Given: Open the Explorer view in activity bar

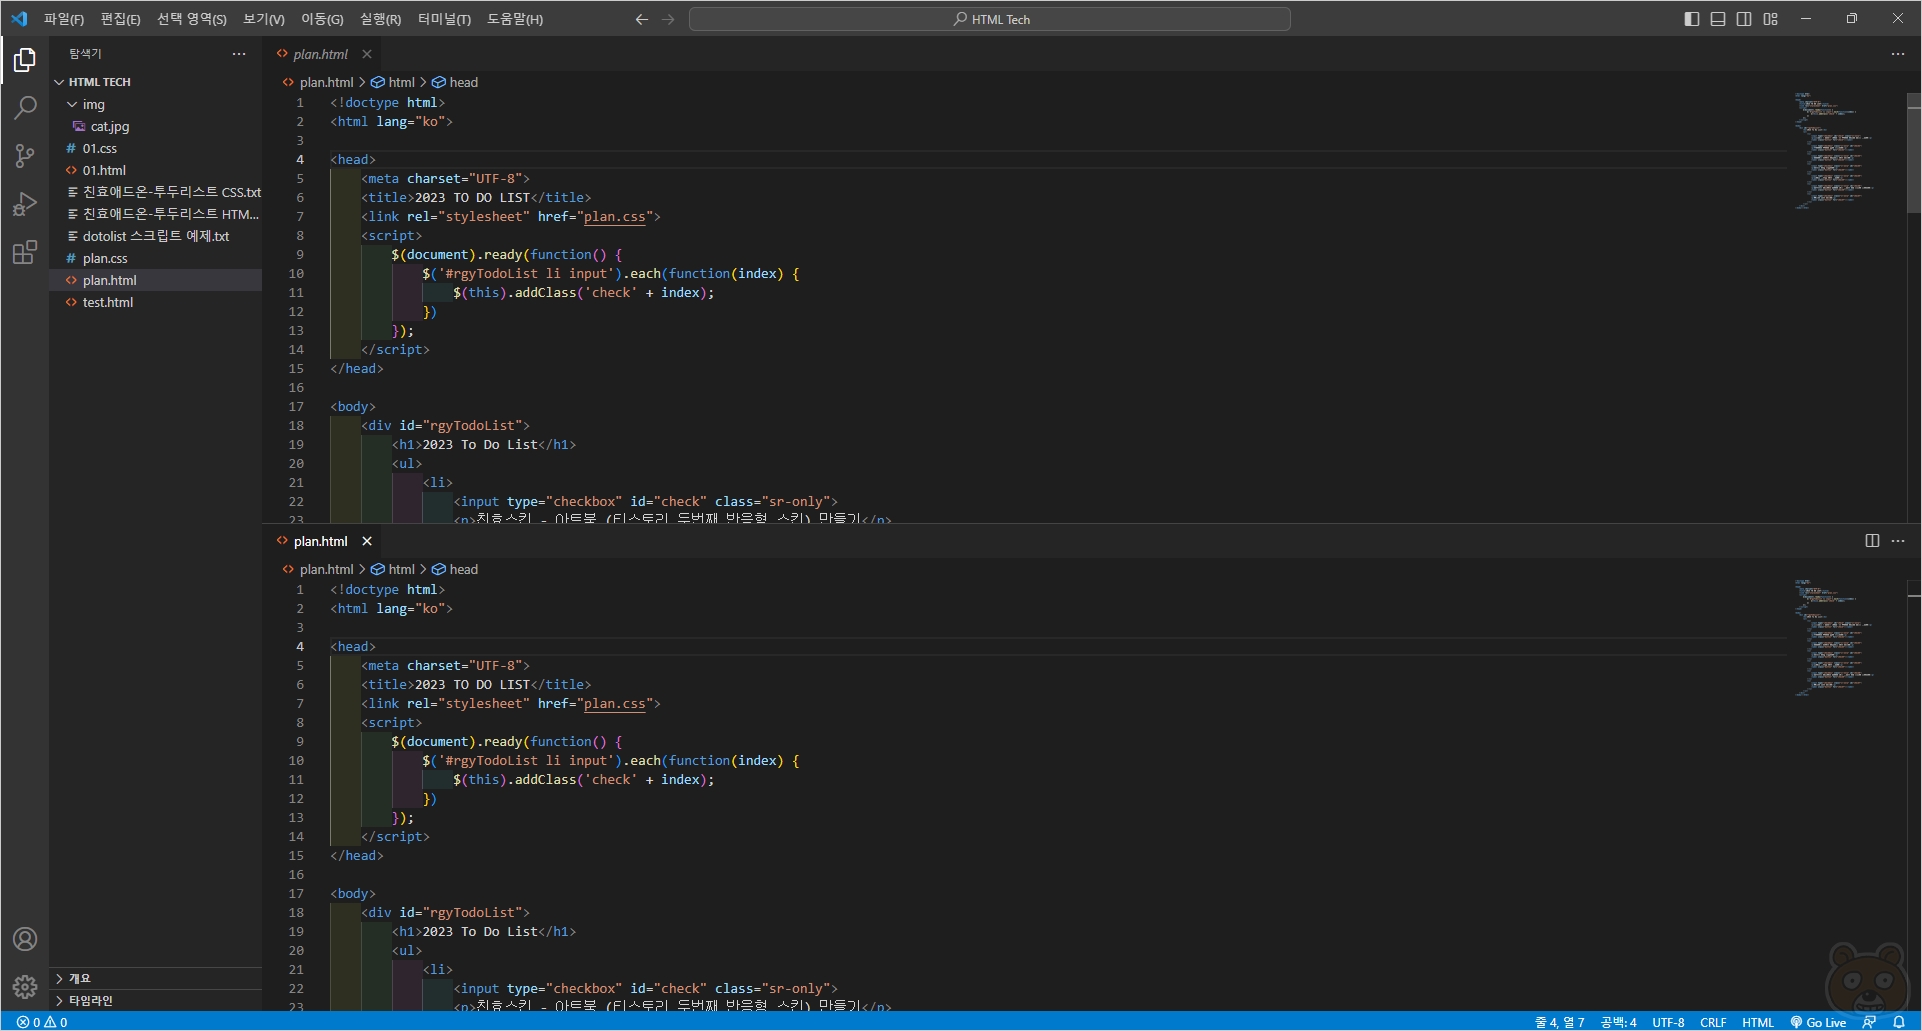Looking at the screenshot, I should click(x=25, y=61).
